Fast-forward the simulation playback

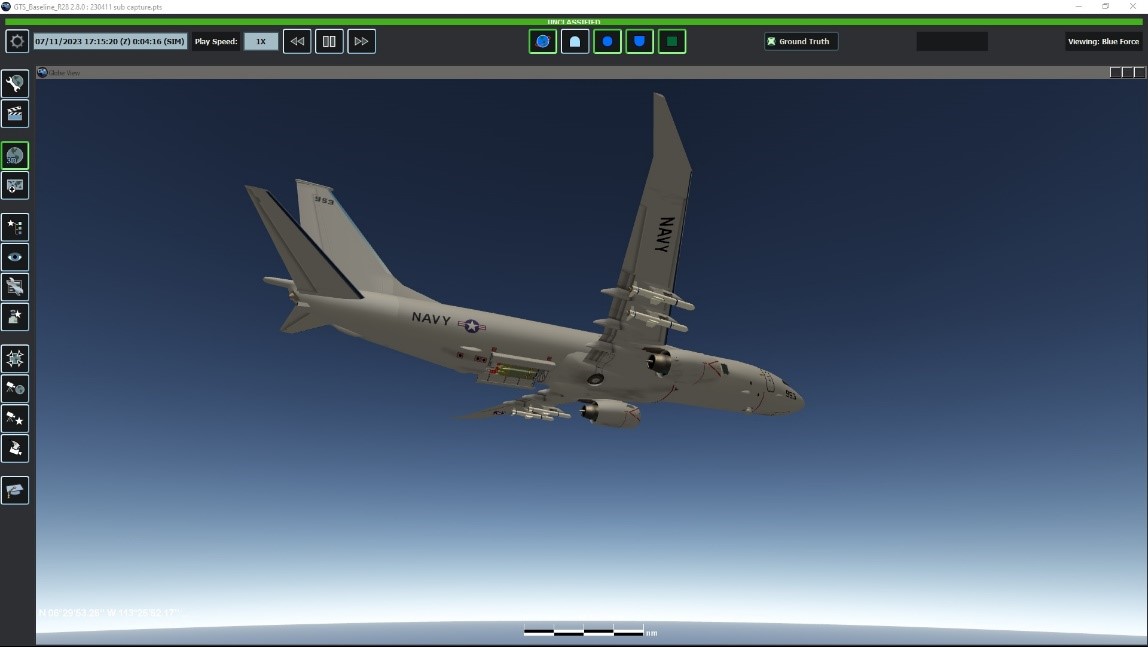coord(362,42)
